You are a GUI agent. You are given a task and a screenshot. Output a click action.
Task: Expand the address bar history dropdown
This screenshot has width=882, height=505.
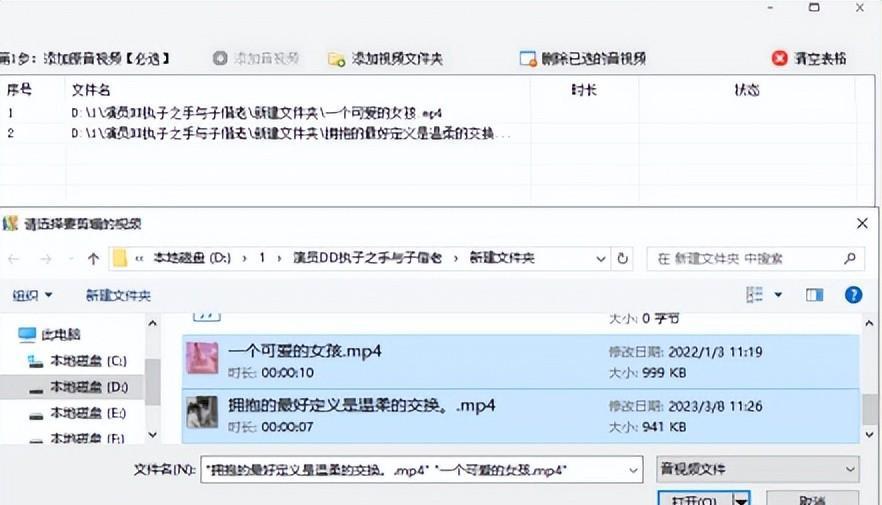pos(600,259)
